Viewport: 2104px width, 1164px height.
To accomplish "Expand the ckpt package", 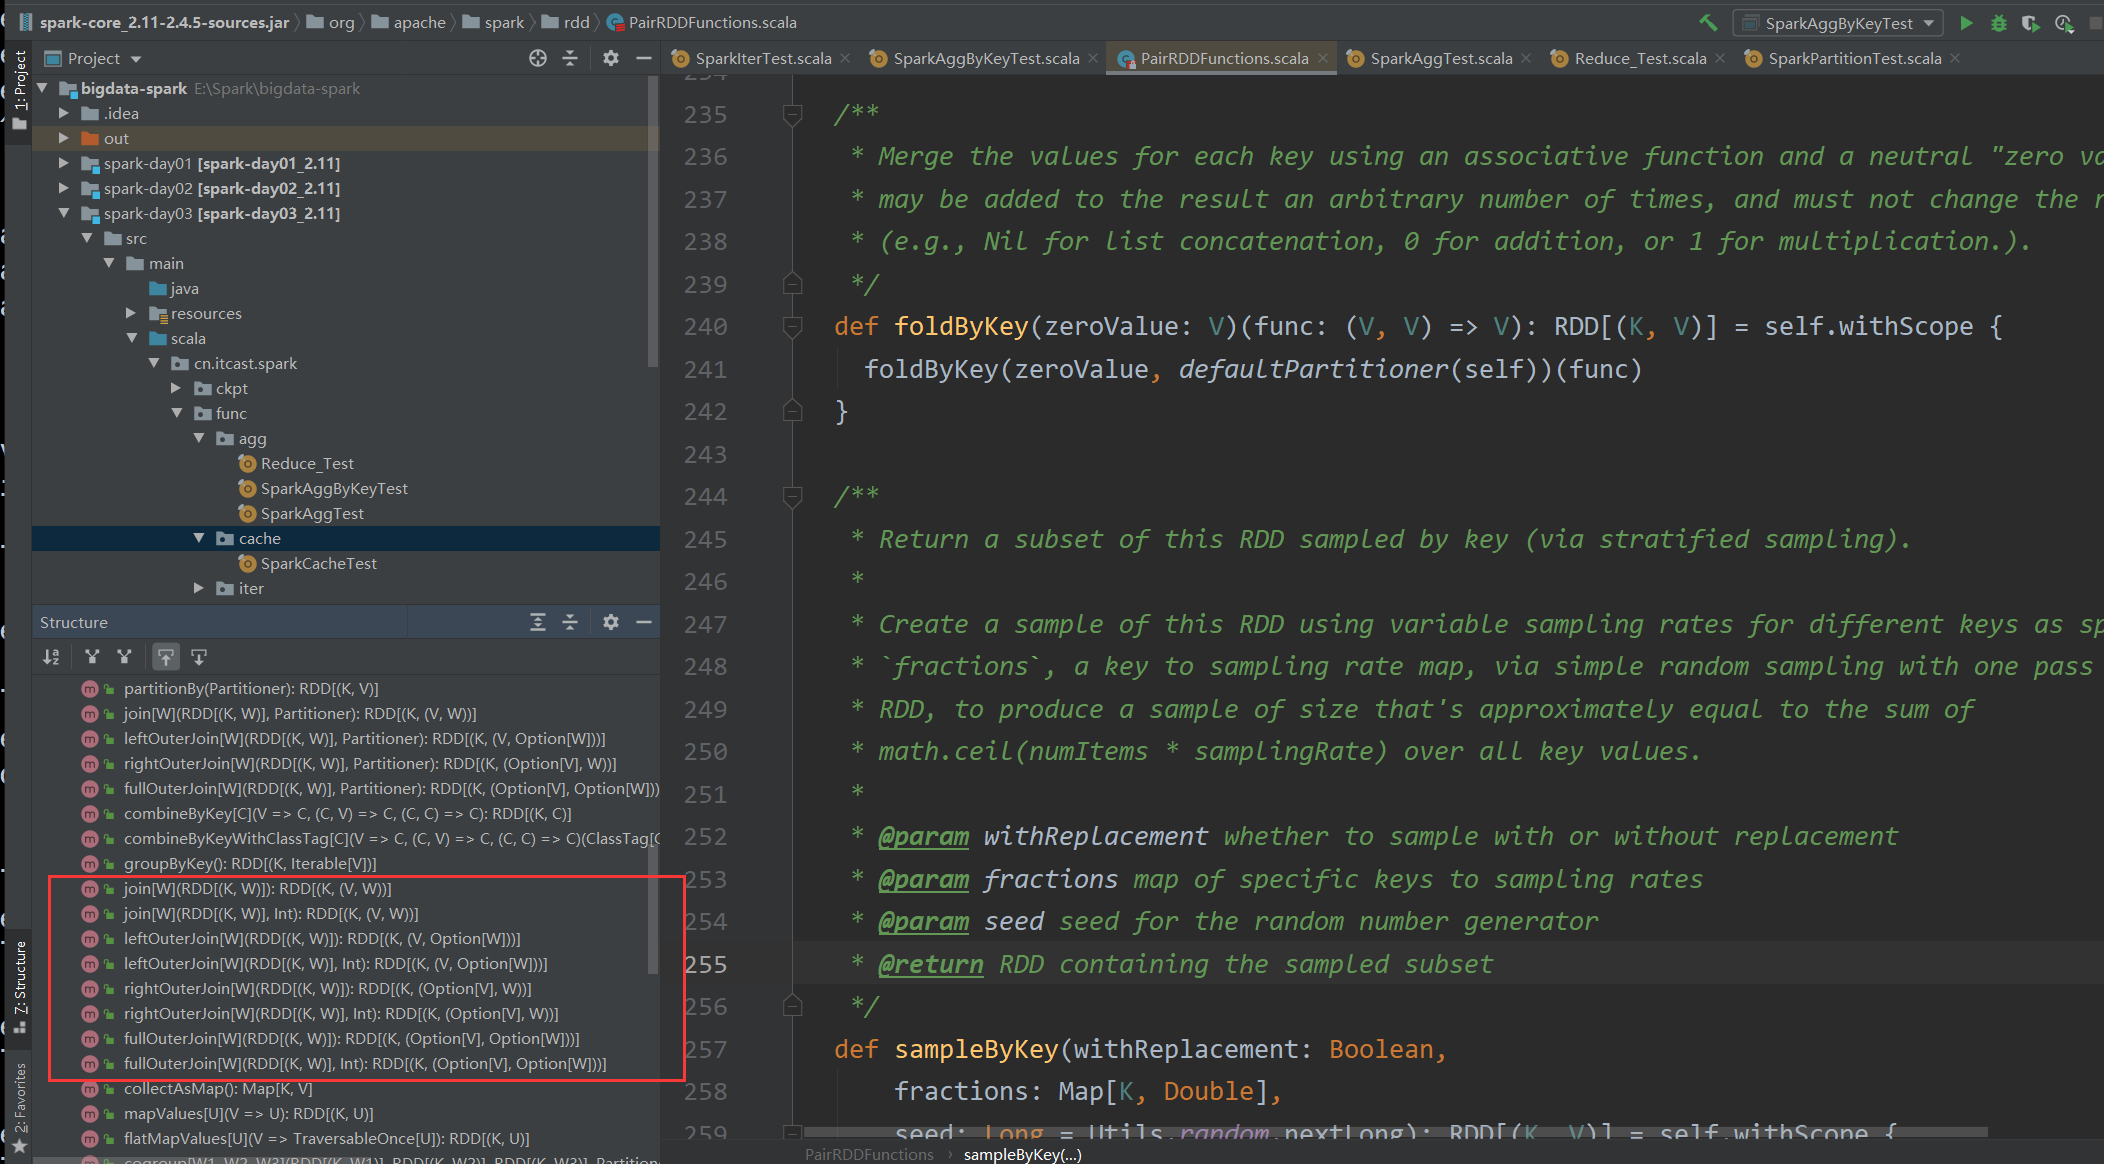I will [x=176, y=388].
